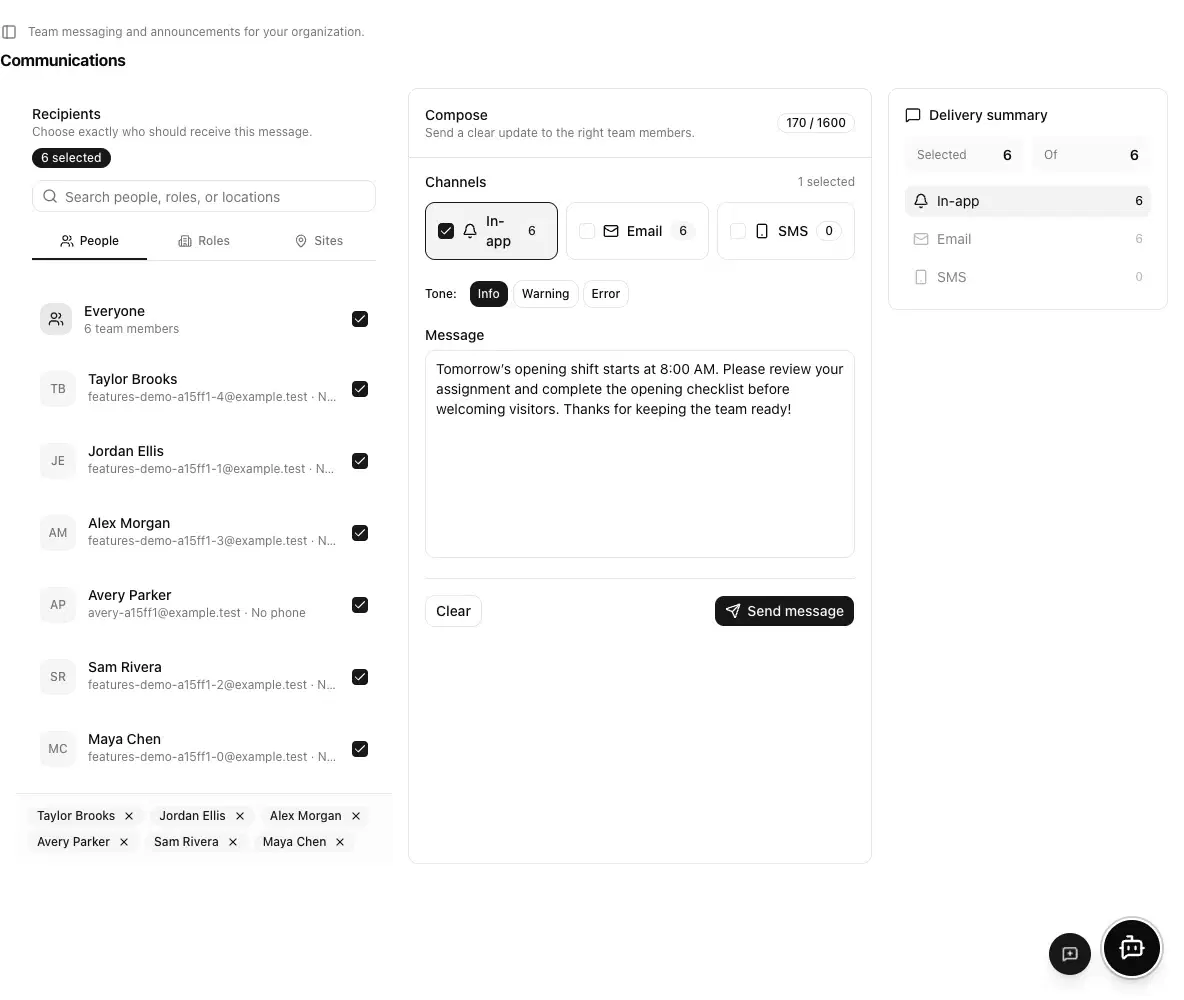Click Send message button
This screenshot has width=1184, height=1000.
pos(784,611)
